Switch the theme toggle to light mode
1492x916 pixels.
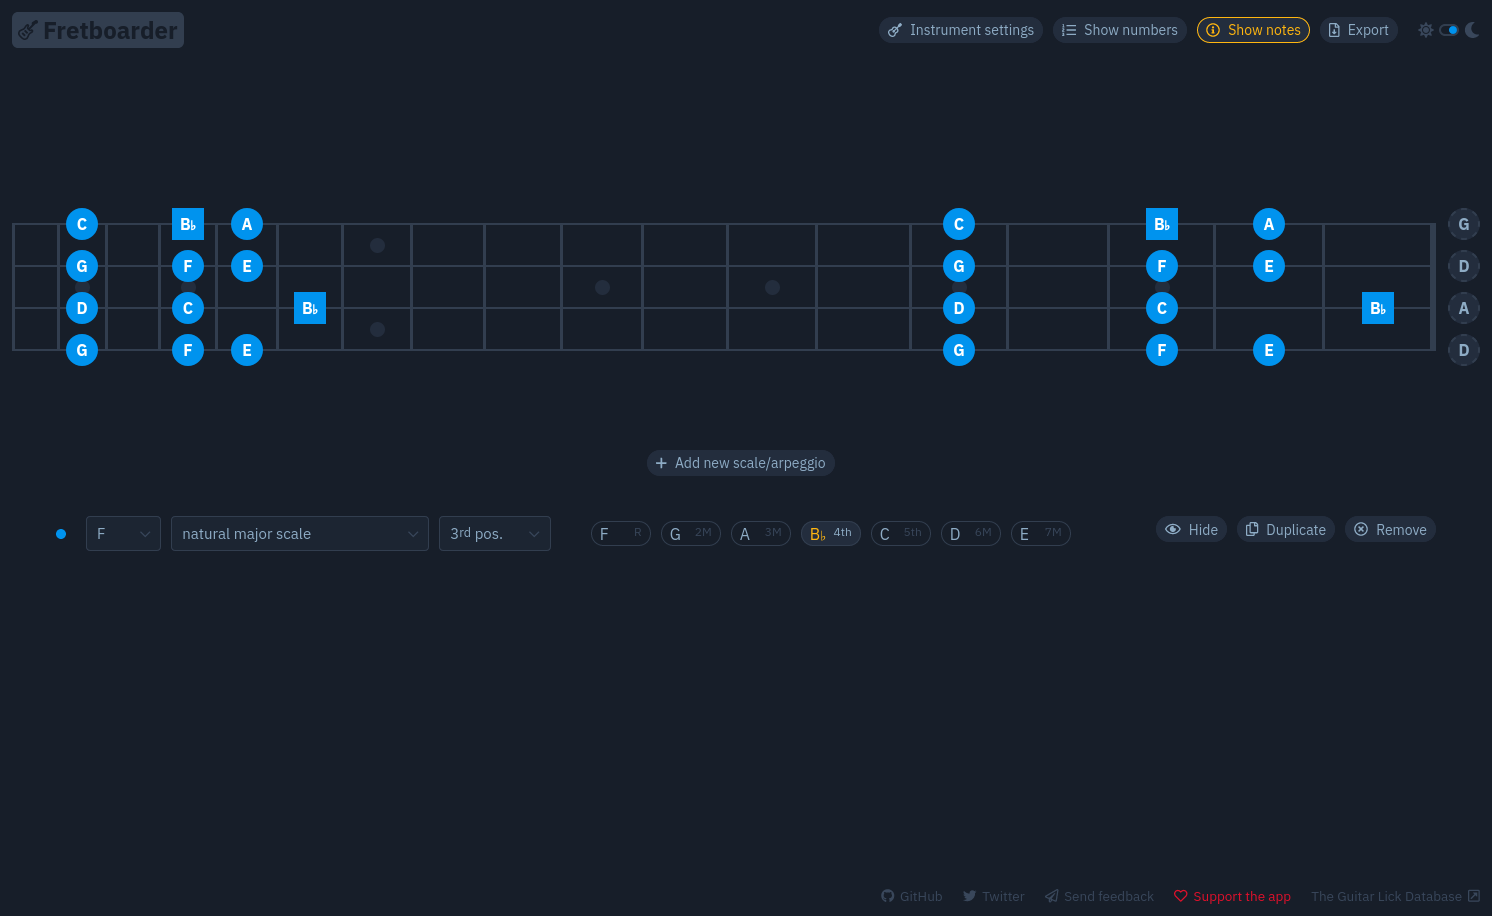[x=1426, y=29]
